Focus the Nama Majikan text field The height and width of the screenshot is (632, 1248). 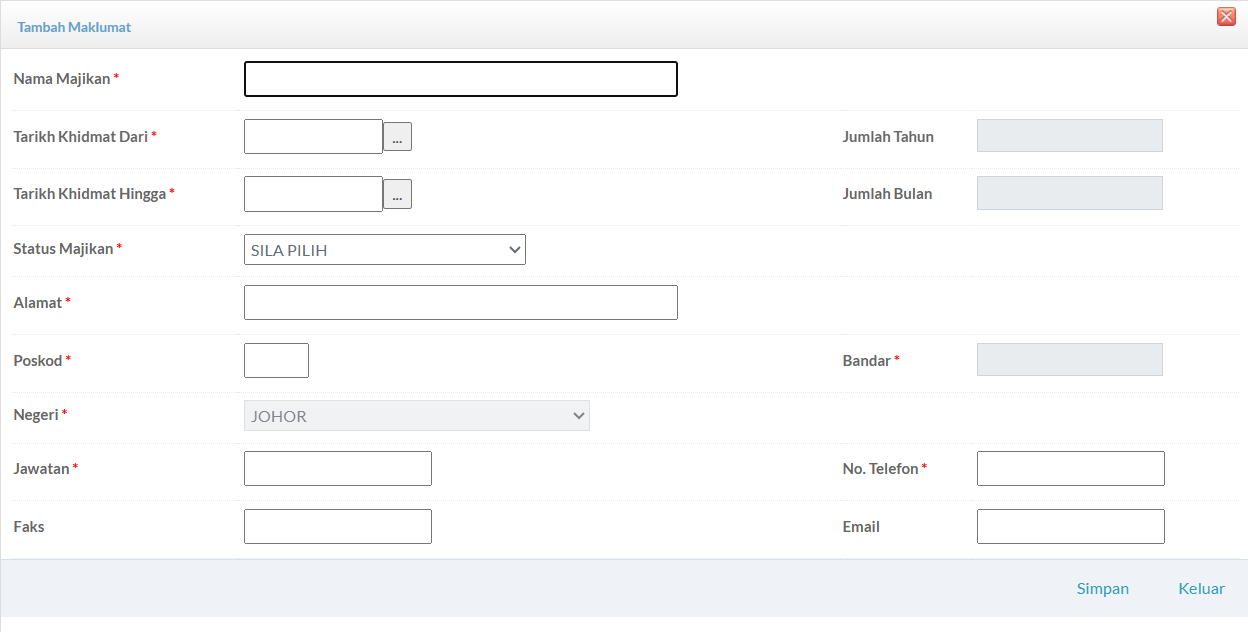460,79
